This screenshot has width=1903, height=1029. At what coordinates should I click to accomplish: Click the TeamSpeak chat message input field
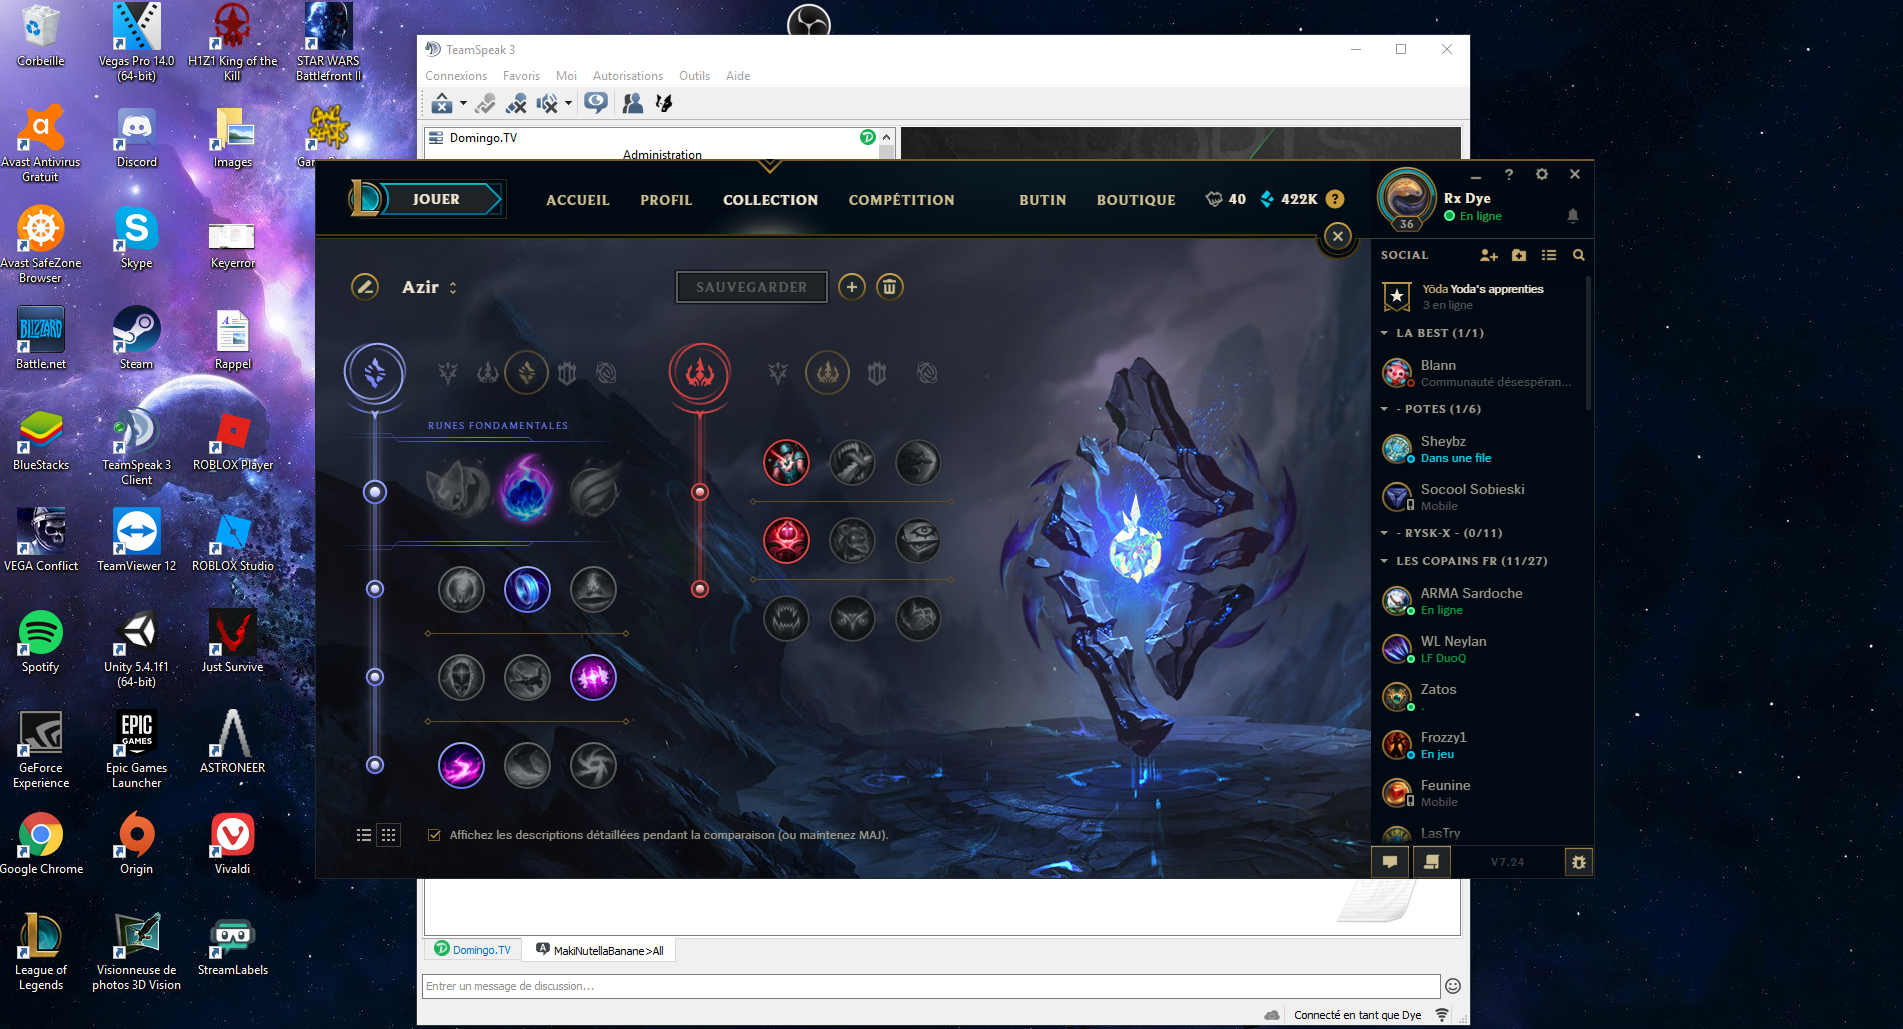click(931, 986)
